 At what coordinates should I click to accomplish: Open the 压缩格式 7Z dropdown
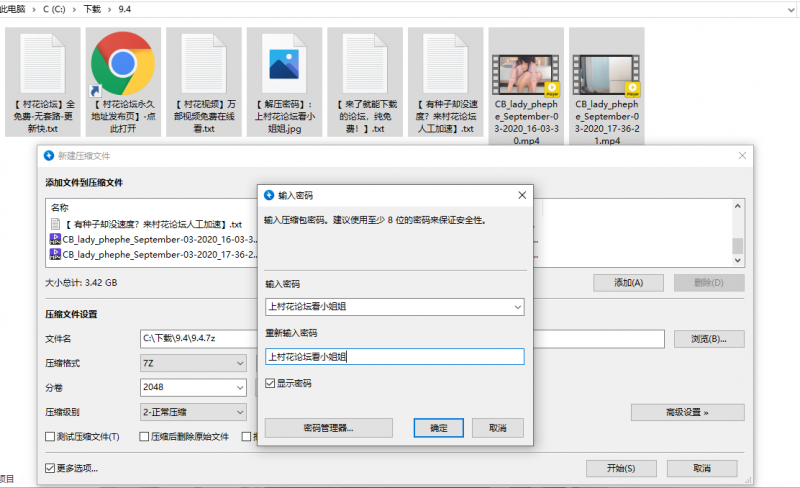pyautogui.click(x=239, y=363)
